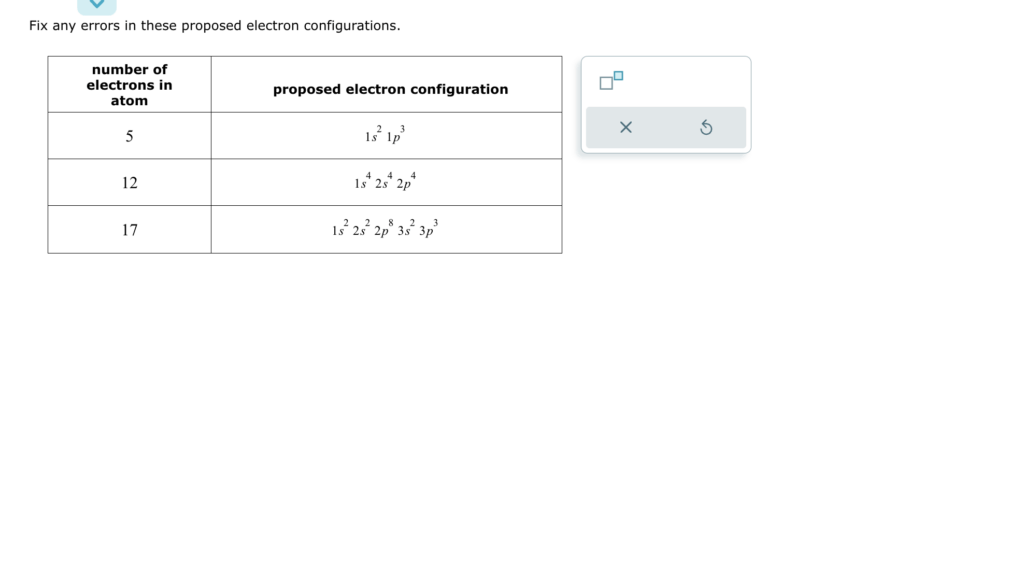This screenshot has height=564, width=1024.
Task: Click the 'Fix any errors' instruction text
Action: pos(215,25)
